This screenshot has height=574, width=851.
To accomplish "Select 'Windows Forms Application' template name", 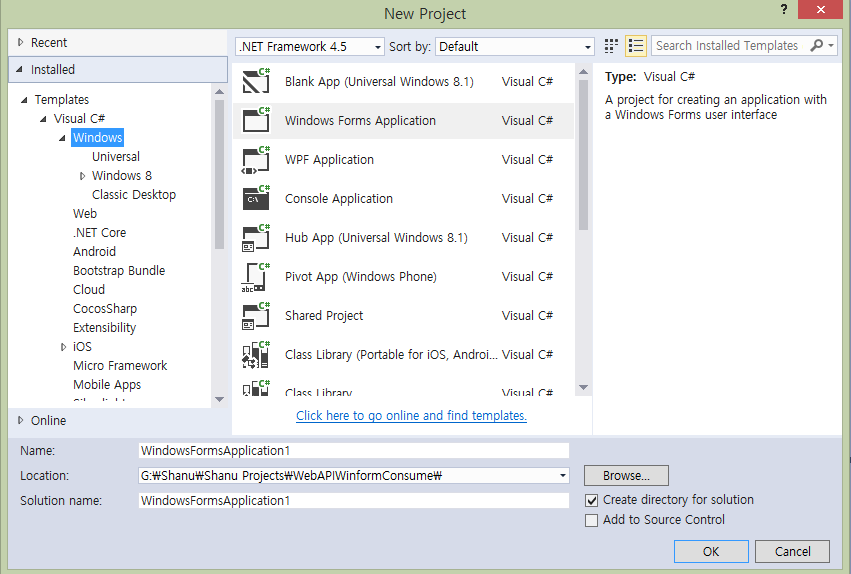I will pyautogui.click(x=360, y=120).
